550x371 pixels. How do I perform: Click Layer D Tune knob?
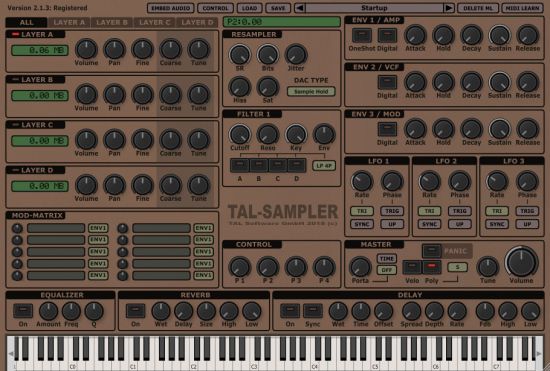(199, 185)
